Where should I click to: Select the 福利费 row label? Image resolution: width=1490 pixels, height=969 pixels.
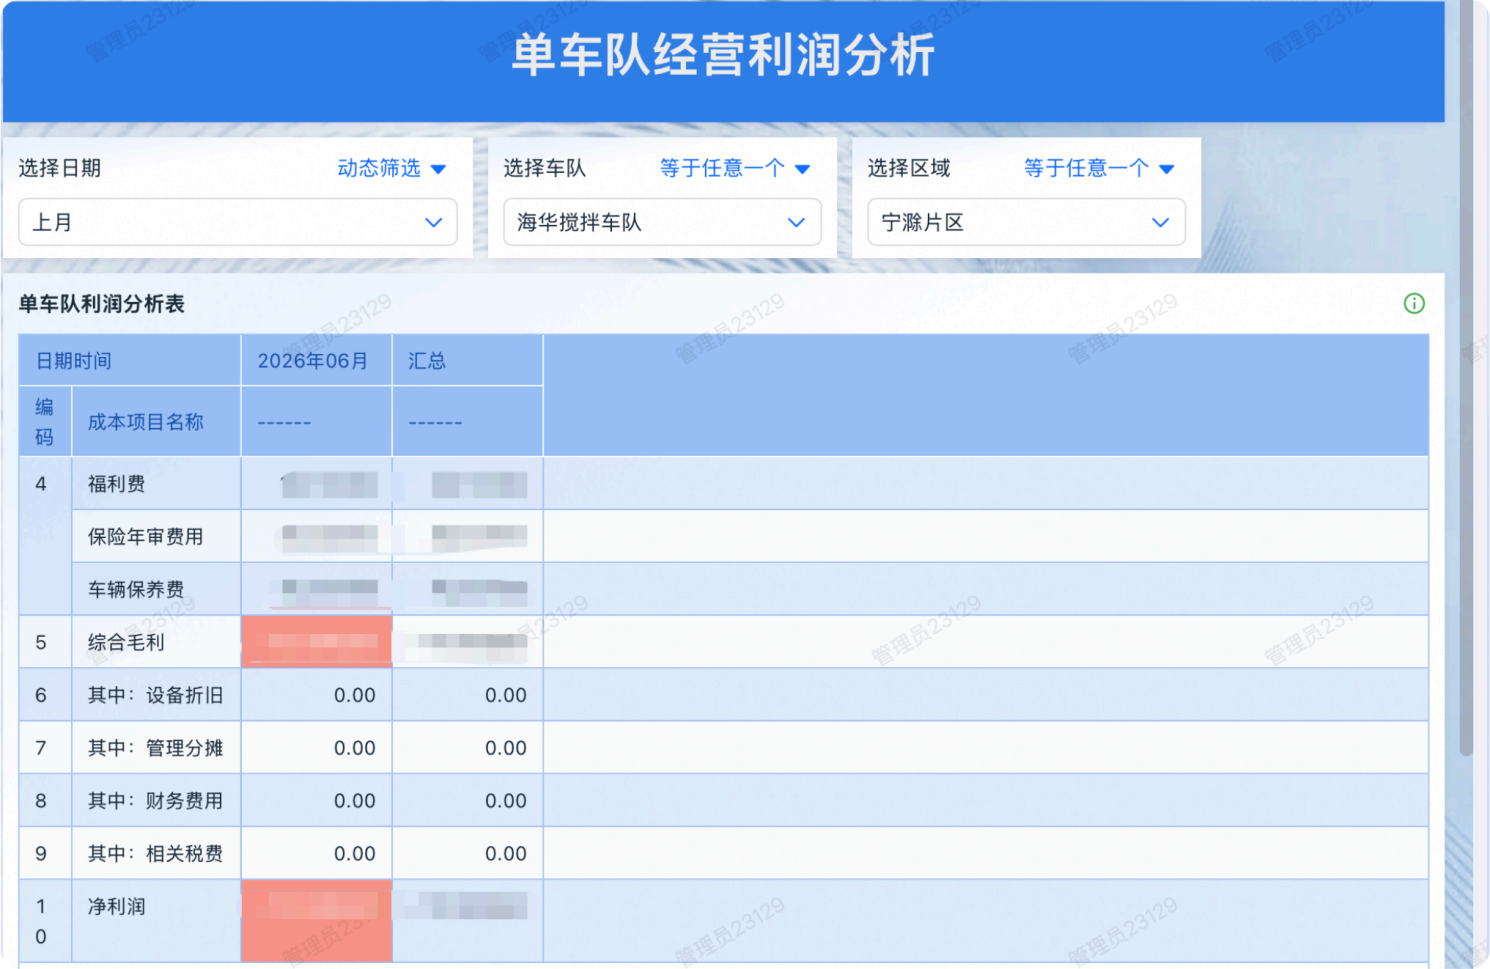(x=117, y=484)
